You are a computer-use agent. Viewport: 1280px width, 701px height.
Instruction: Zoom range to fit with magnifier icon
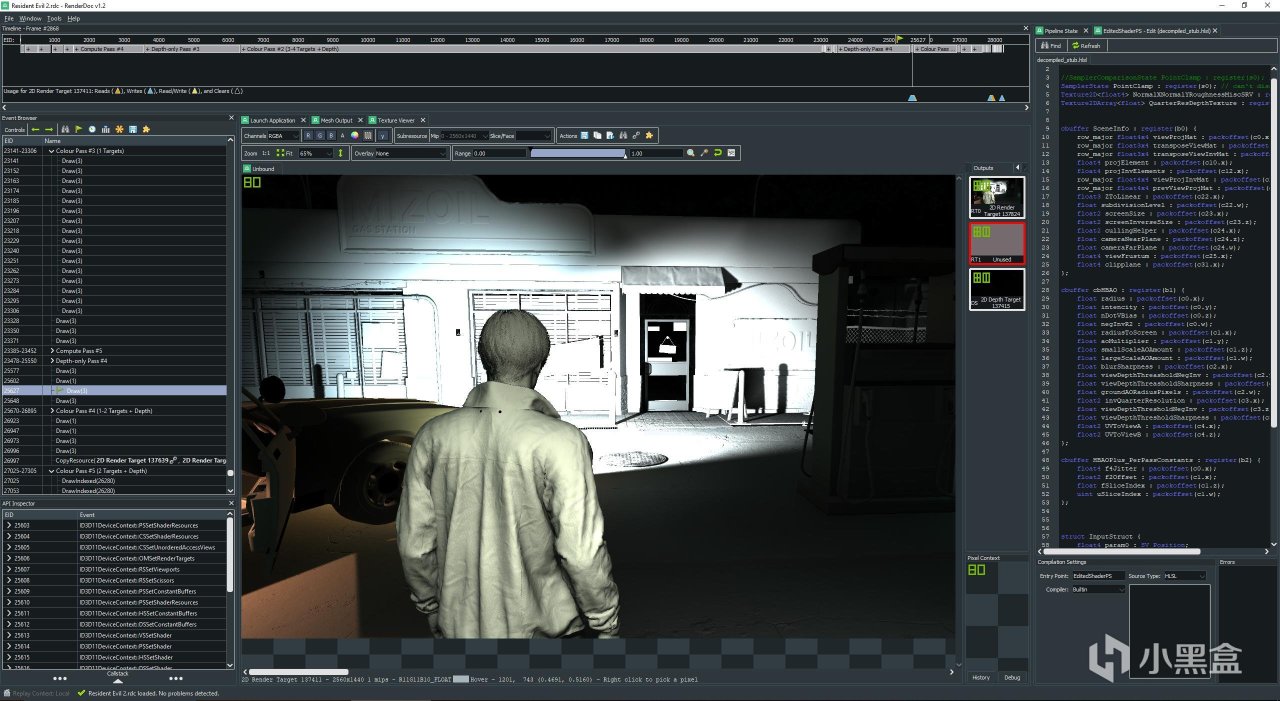coord(690,153)
